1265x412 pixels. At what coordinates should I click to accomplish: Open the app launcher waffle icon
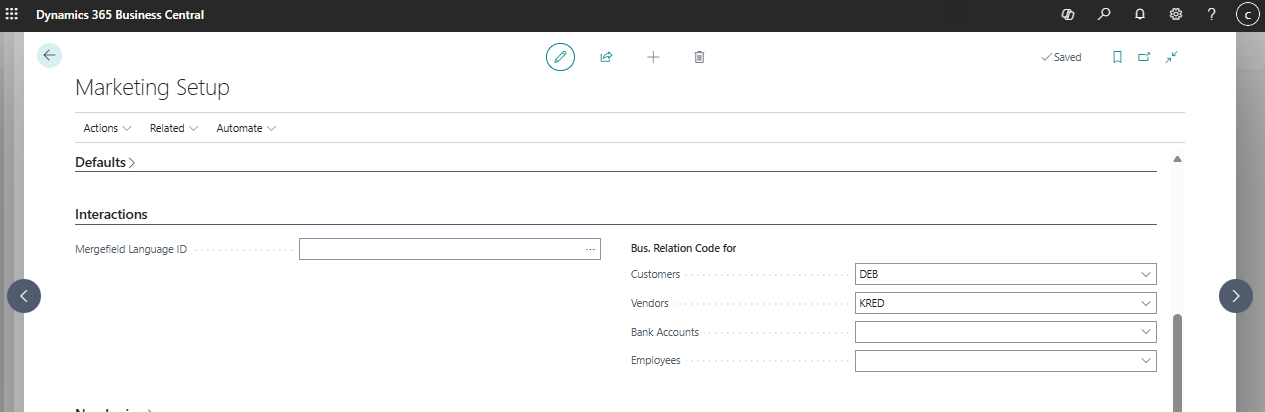[12, 15]
